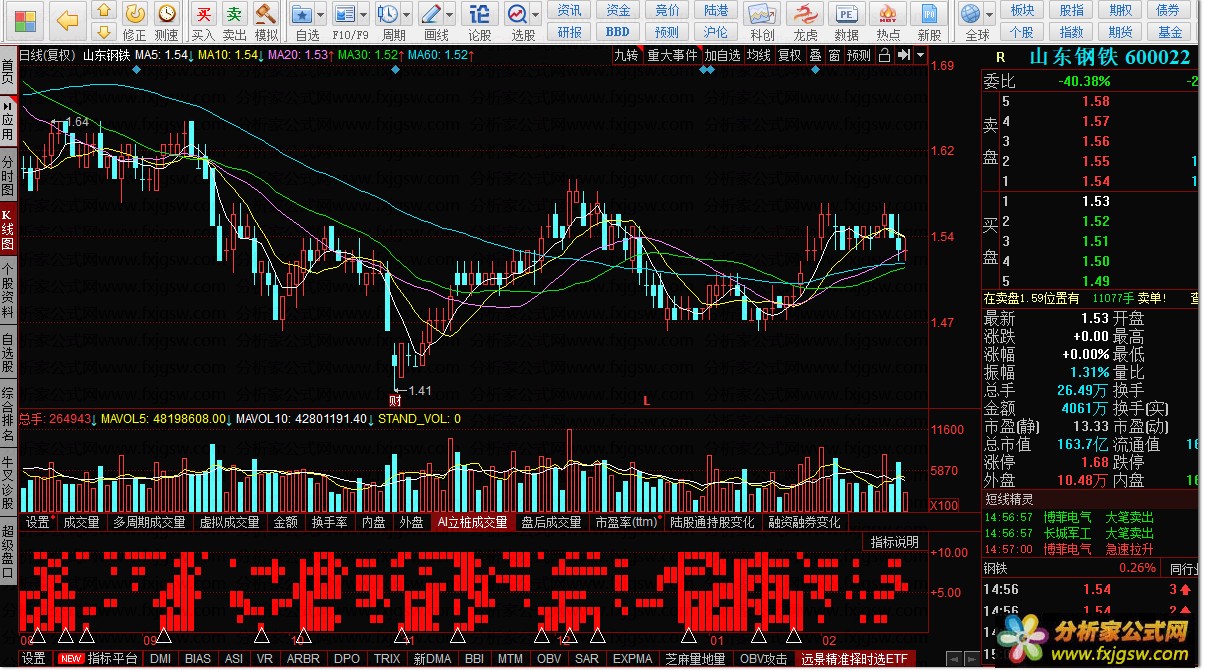Open 指标说明 indicator description
This screenshot has width=1205, height=671.
point(894,542)
